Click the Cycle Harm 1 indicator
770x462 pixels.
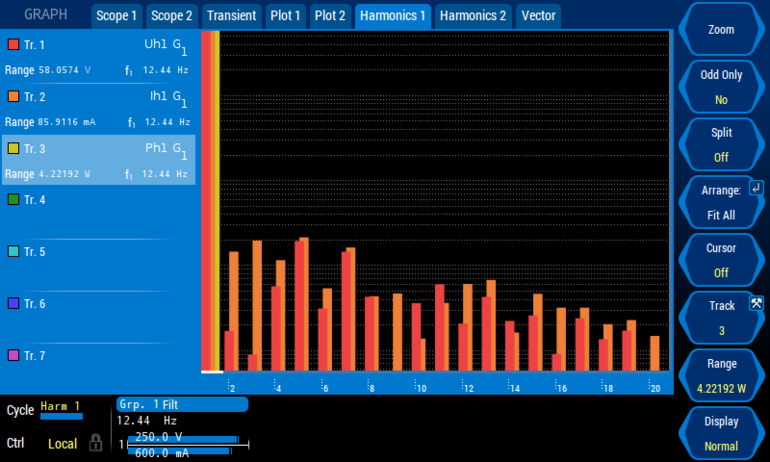pyautogui.click(x=61, y=409)
